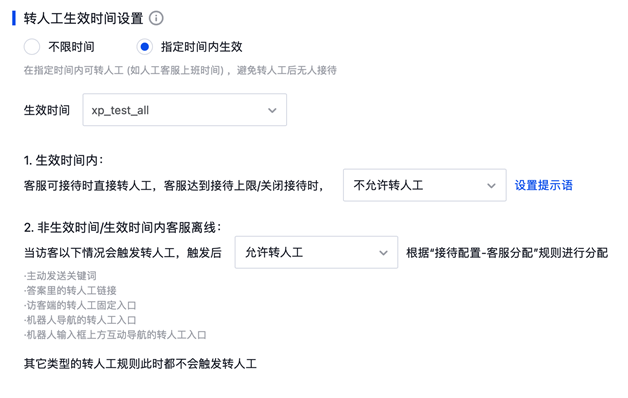Screen dimensions: 628x398
Task: Expand the 允许转人工 dropdown
Action: pos(316,252)
